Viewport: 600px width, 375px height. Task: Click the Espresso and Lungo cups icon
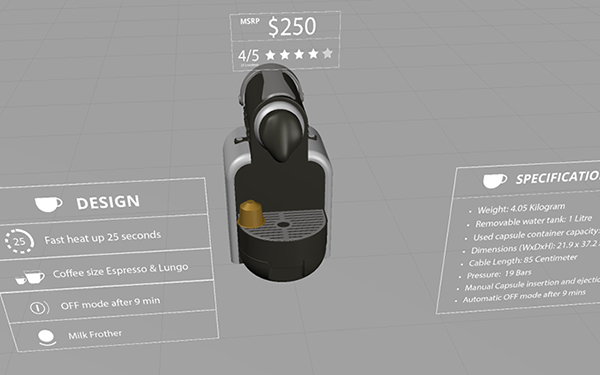coord(30,277)
